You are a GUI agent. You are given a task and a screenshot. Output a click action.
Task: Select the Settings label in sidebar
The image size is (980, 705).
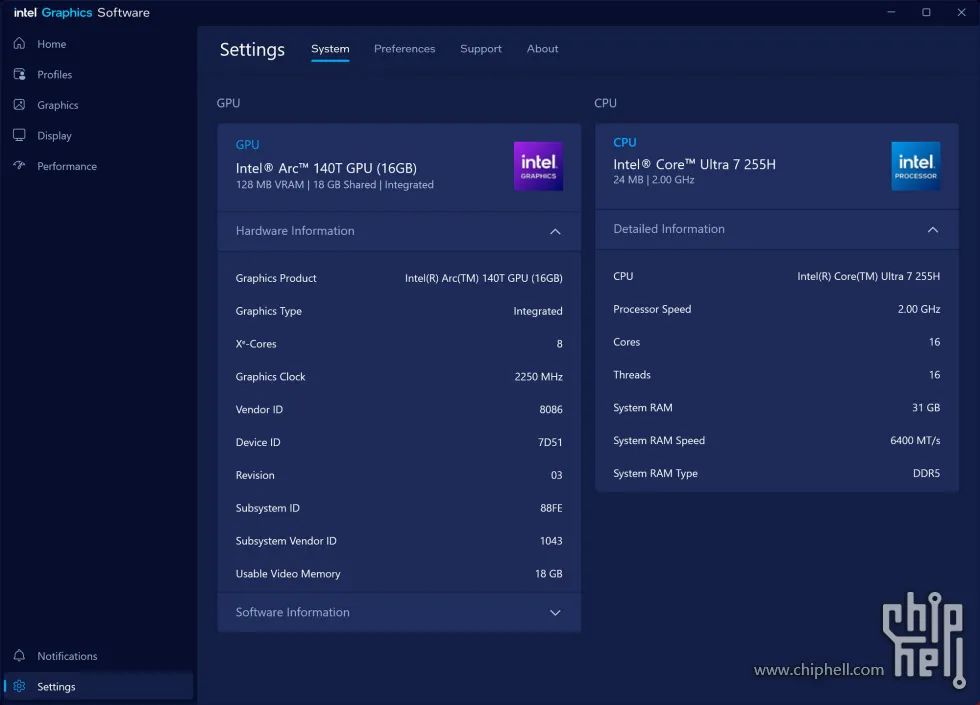[56, 686]
